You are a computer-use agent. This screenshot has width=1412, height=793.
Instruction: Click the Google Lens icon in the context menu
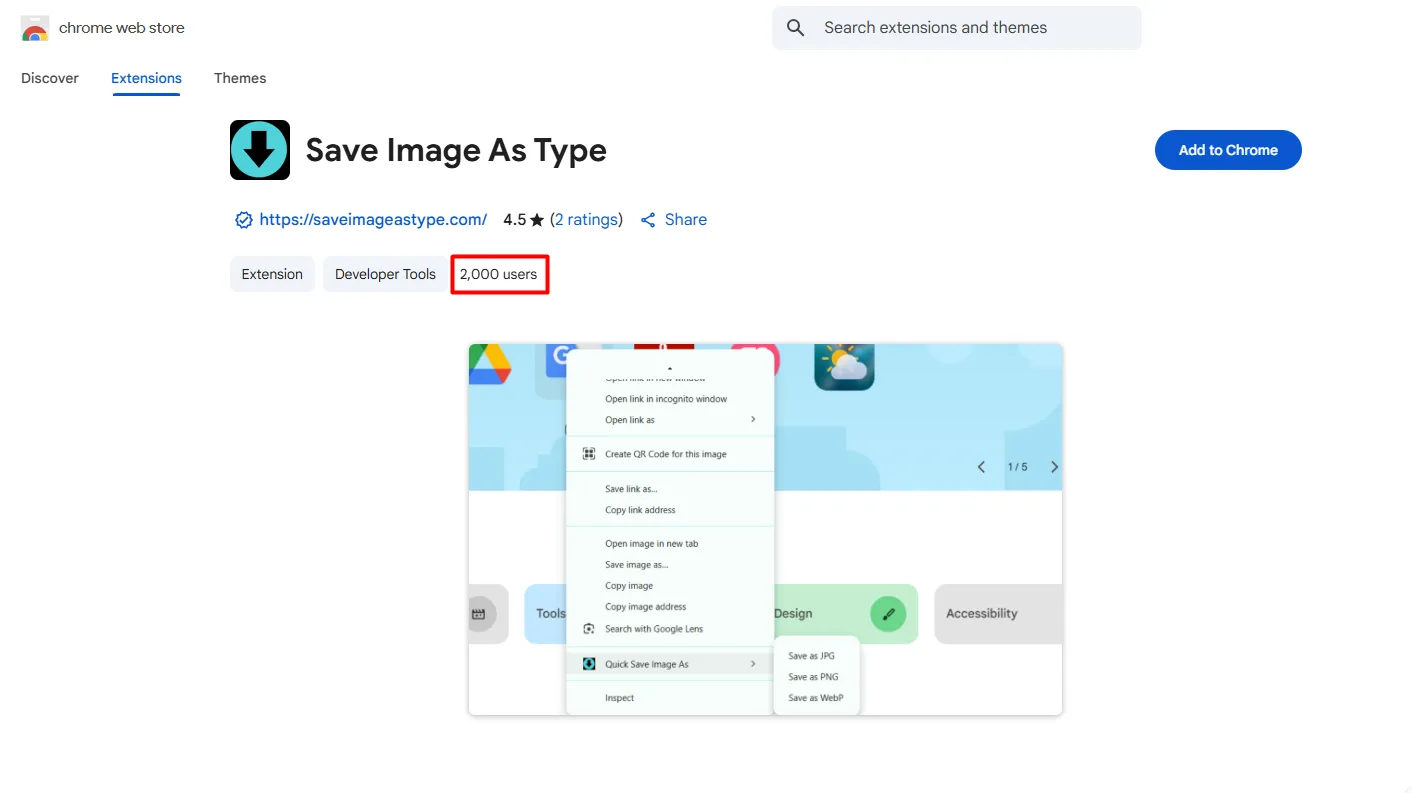[x=589, y=629]
